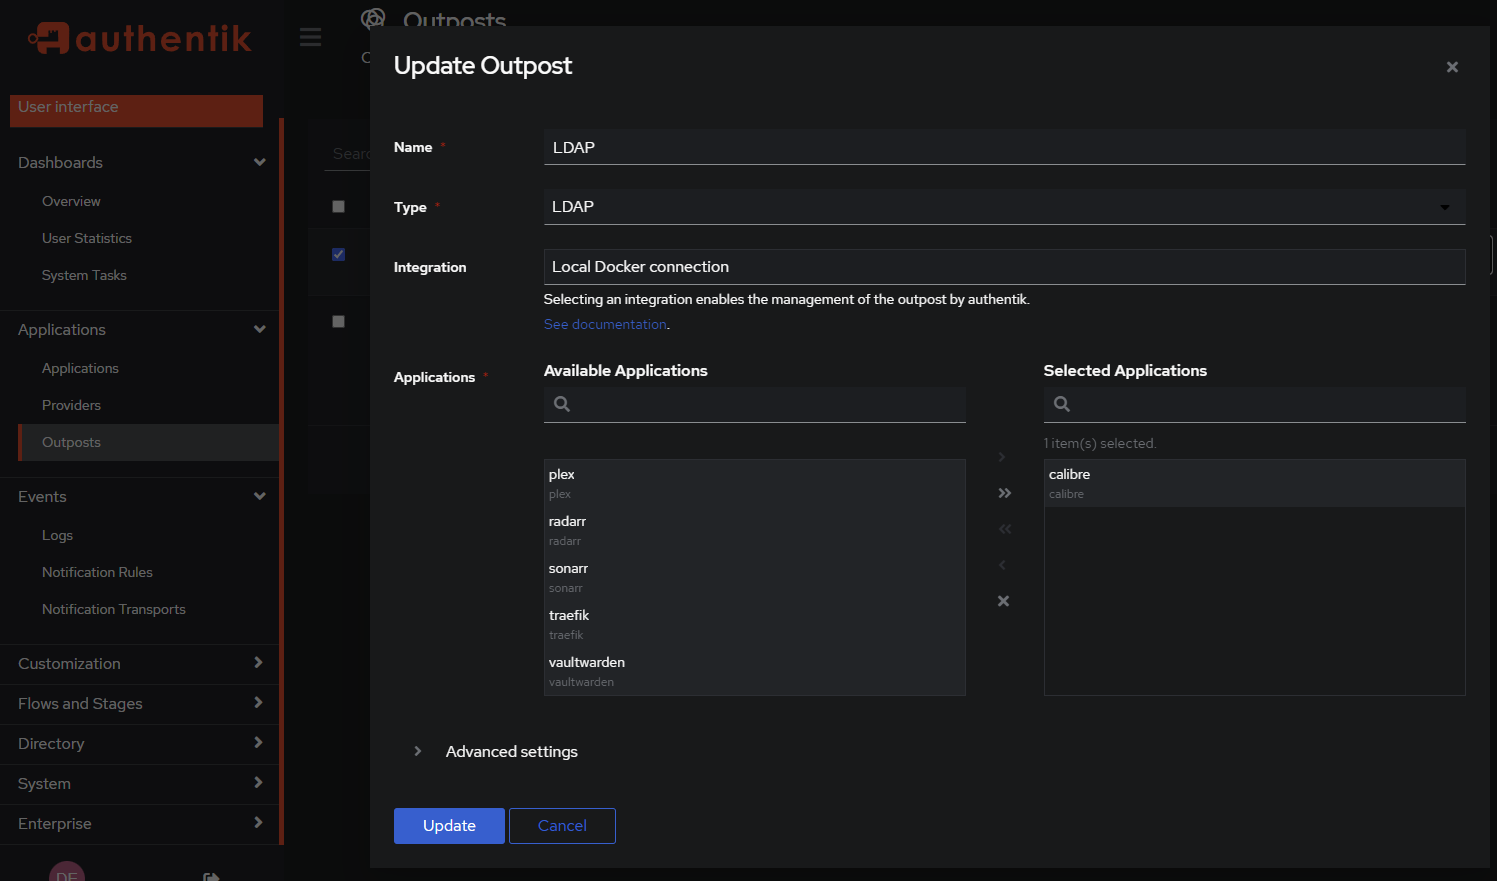The image size is (1497, 881).
Task: Click the double-arrow add all applications icon
Action: [1004, 493]
